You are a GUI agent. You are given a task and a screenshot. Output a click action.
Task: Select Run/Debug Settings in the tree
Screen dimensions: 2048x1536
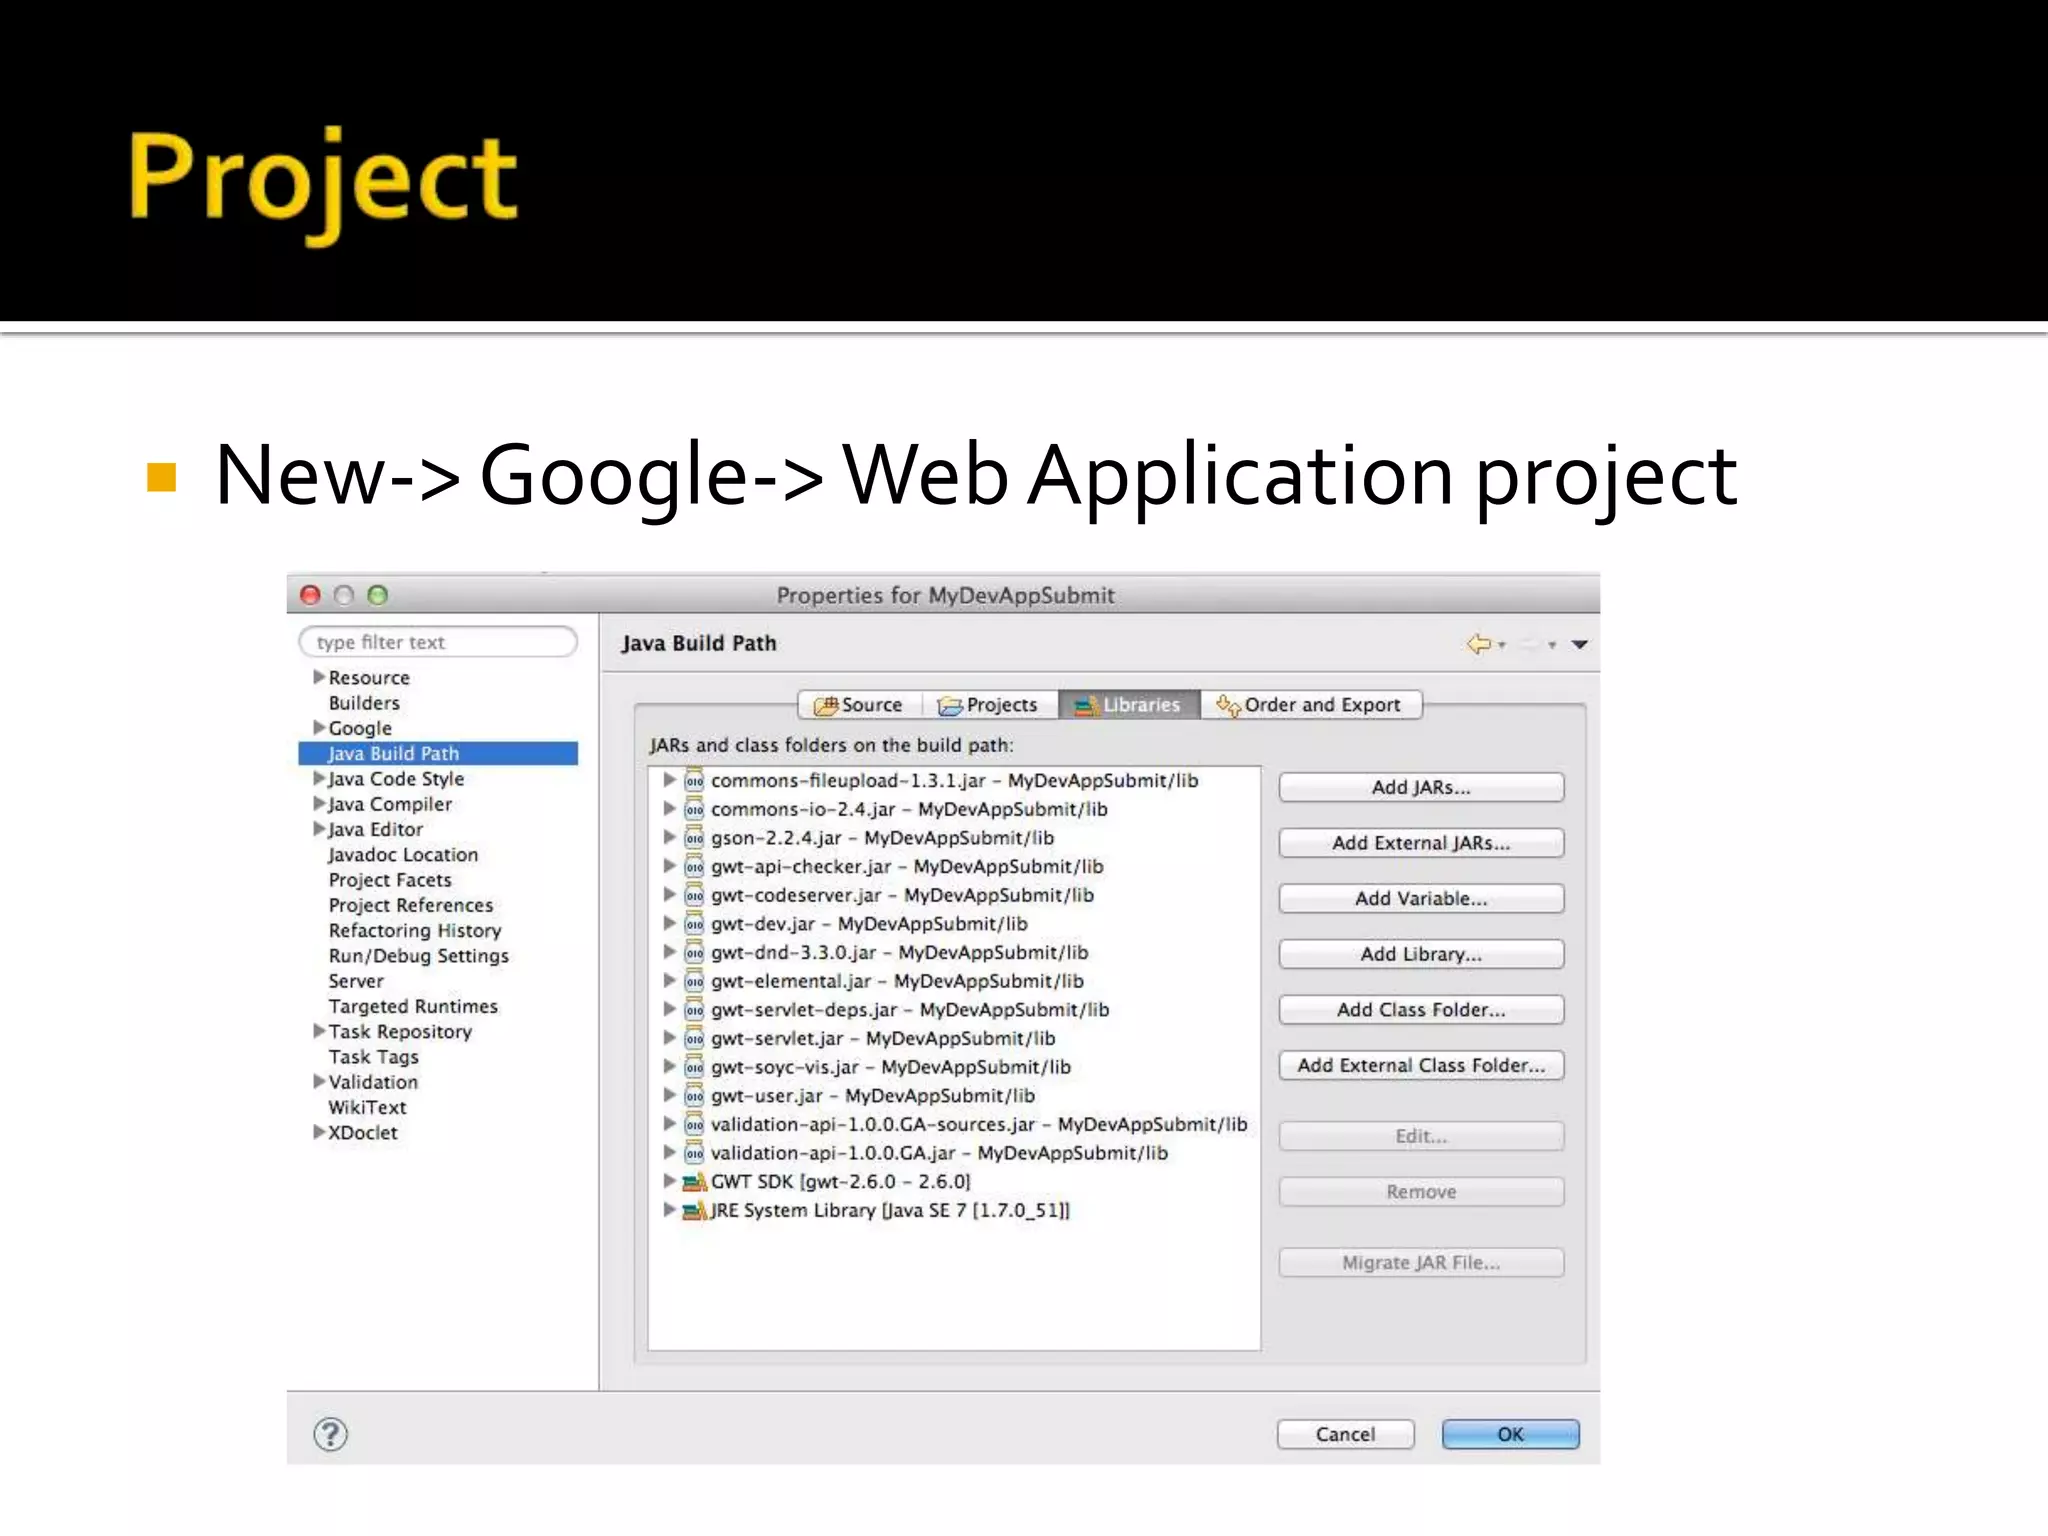[419, 956]
